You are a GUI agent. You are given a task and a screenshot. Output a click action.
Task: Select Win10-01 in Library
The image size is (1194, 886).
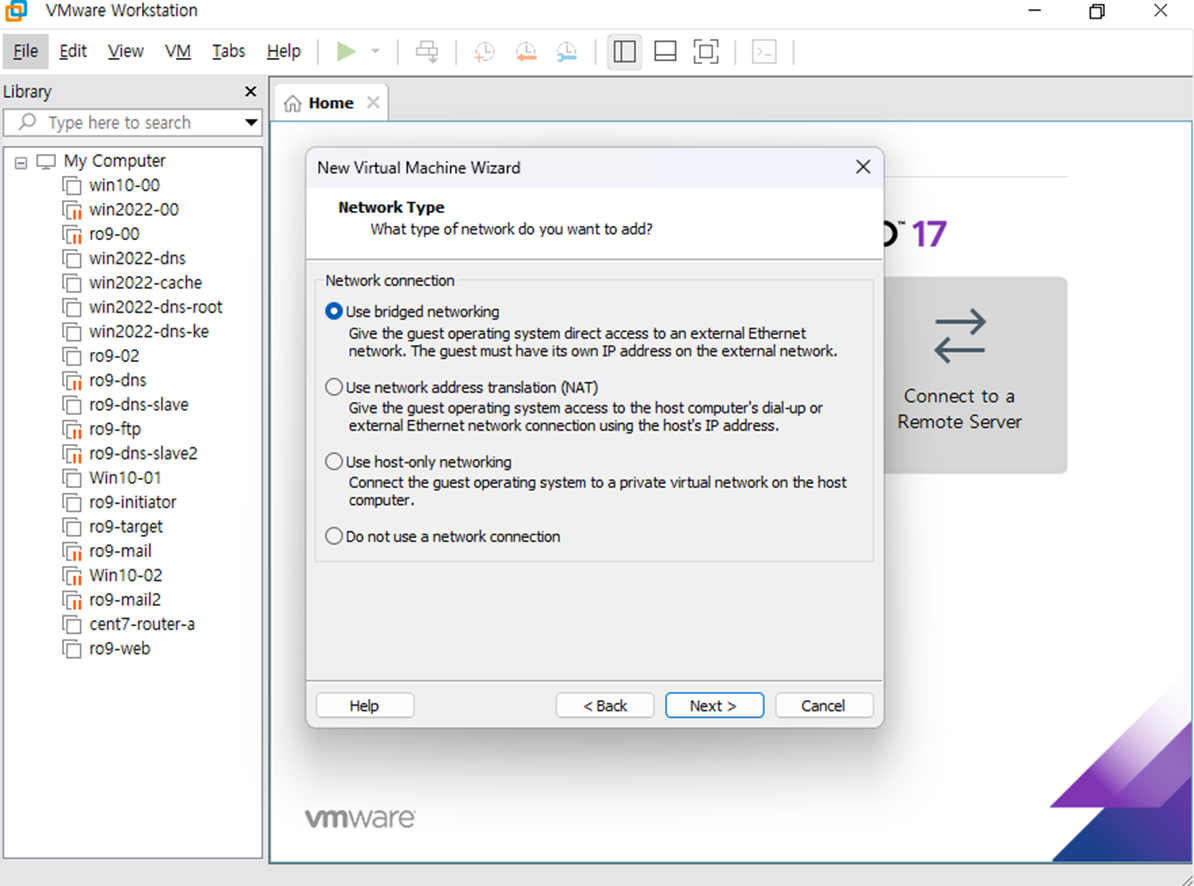click(x=125, y=477)
